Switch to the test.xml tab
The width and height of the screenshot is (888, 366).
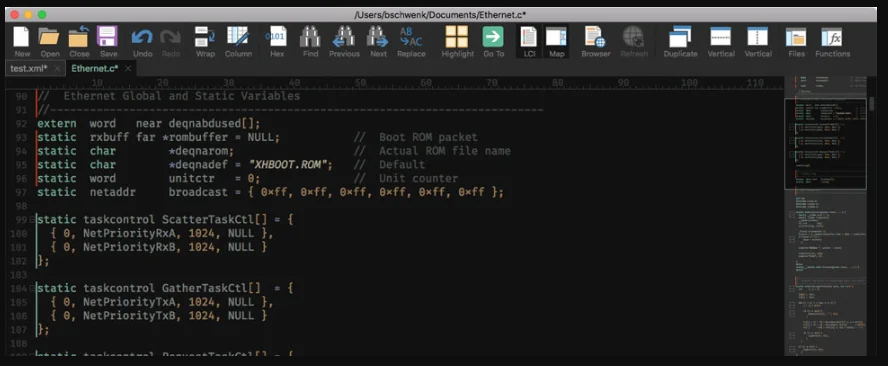click(28, 69)
